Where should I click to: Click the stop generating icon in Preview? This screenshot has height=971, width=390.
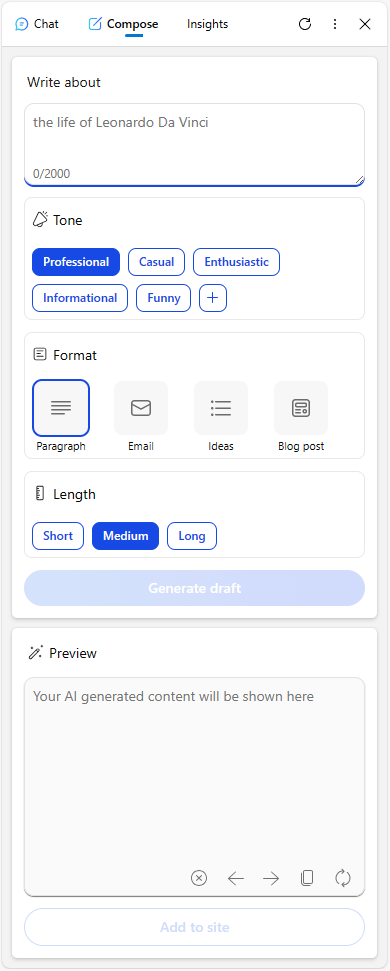click(199, 878)
